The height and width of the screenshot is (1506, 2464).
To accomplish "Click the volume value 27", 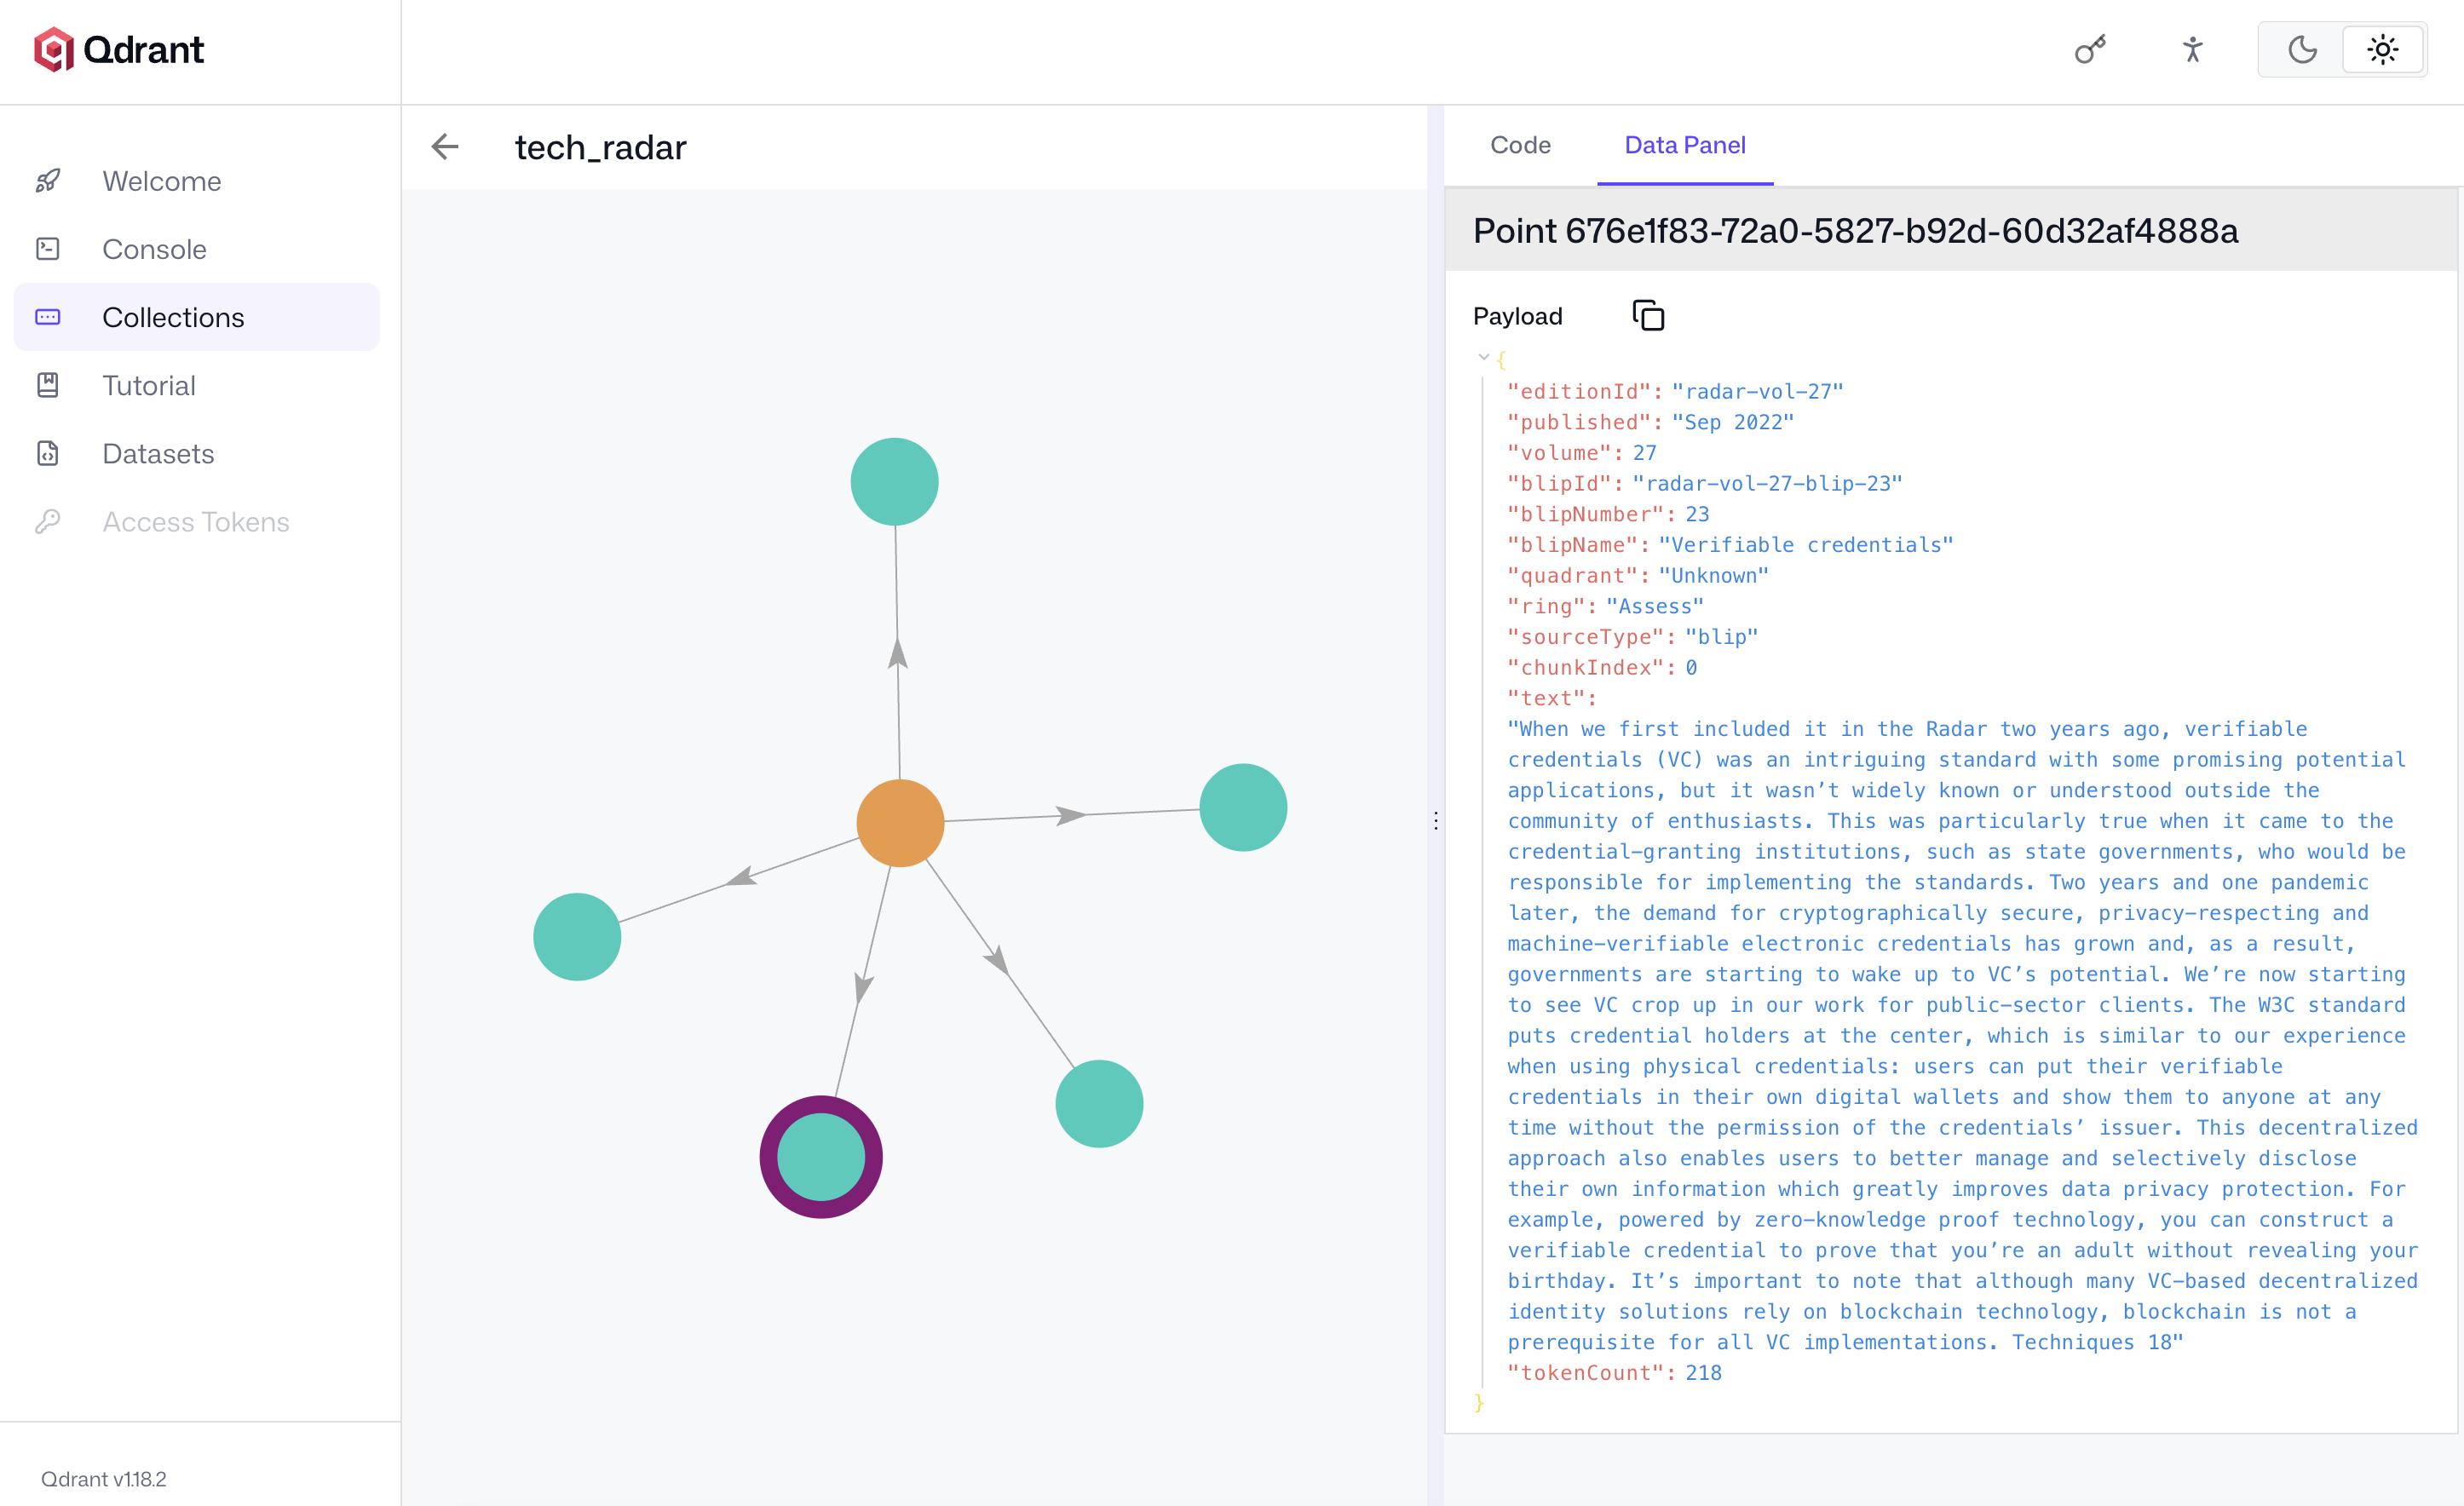I will pos(1645,453).
